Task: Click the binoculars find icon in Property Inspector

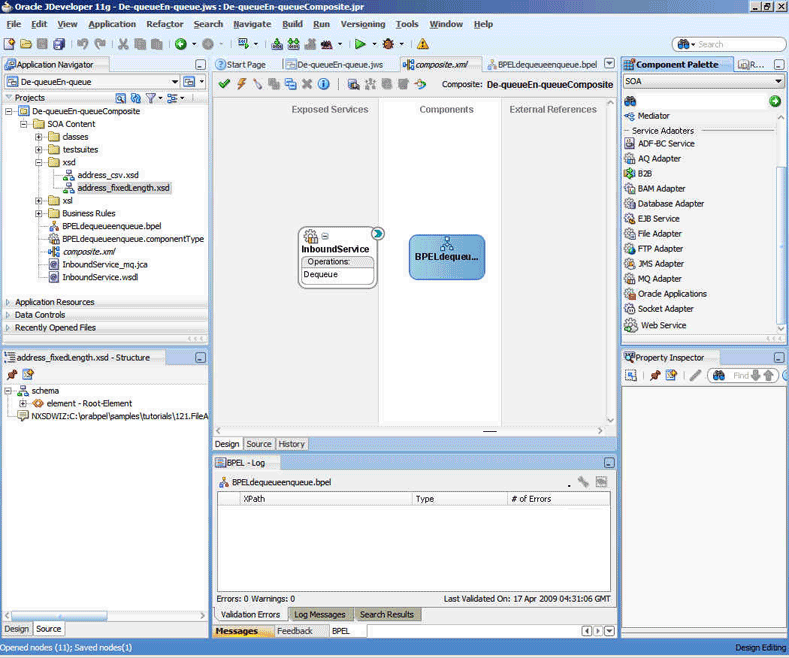Action: click(719, 375)
